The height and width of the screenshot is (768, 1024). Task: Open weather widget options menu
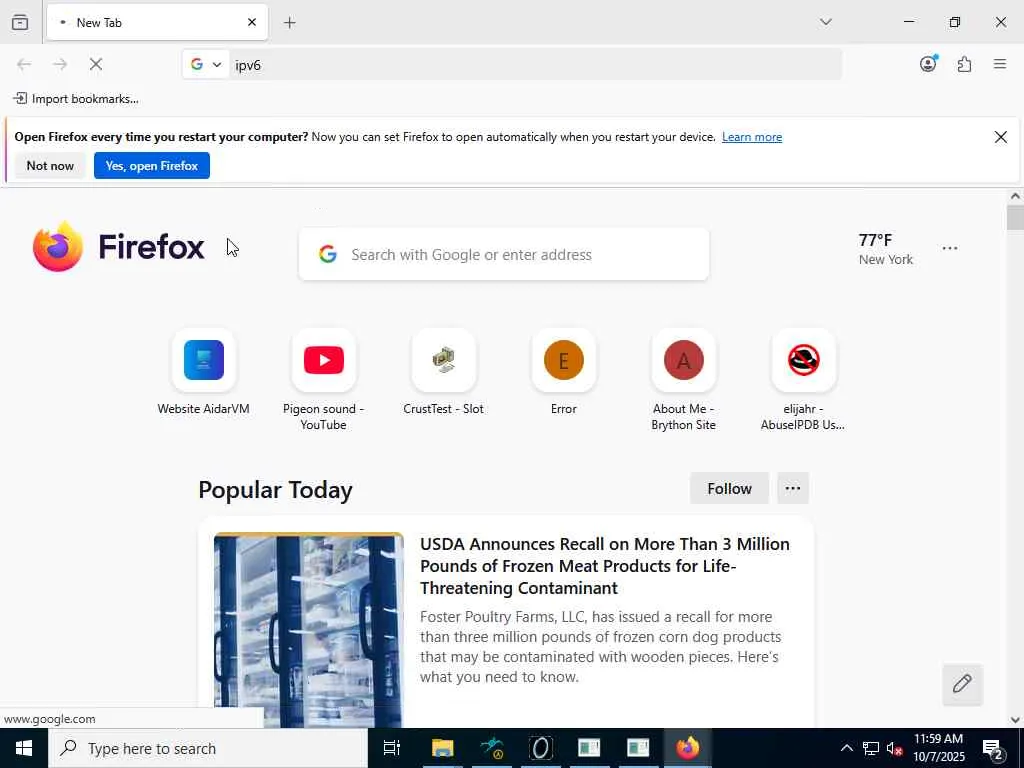(950, 248)
